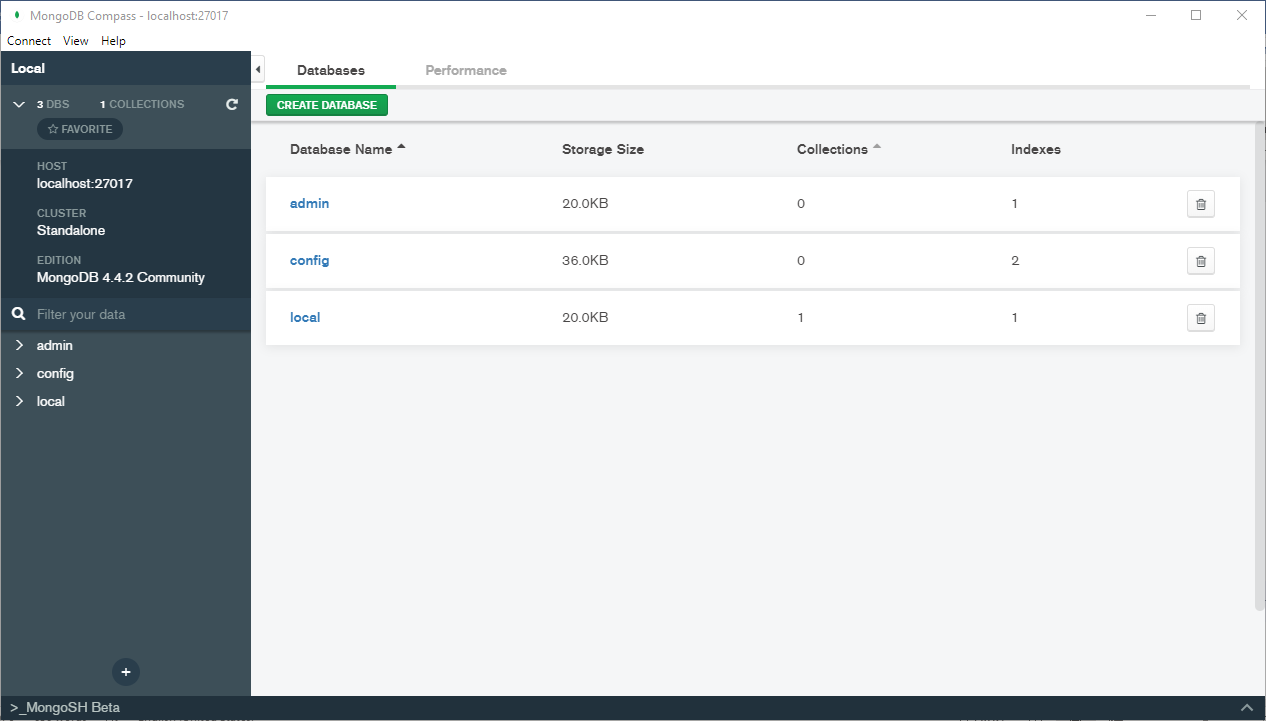1266x721 pixels.
Task: Click the vertical scrollbar of database list
Action: coord(1260,366)
